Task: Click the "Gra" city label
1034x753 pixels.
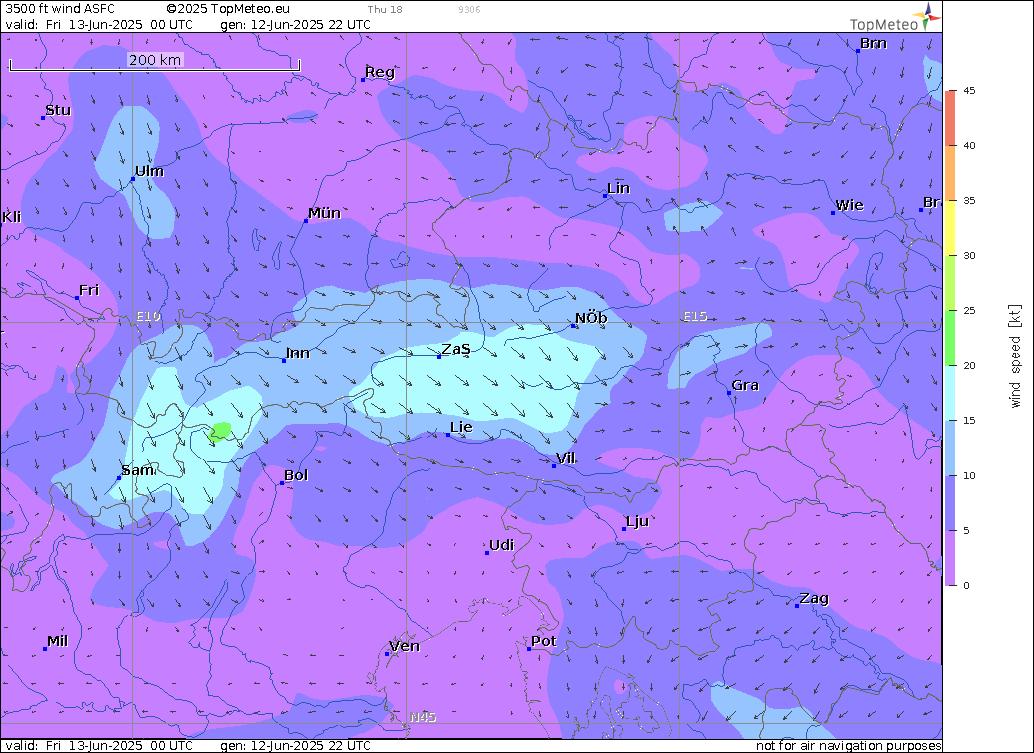Action: click(745, 385)
